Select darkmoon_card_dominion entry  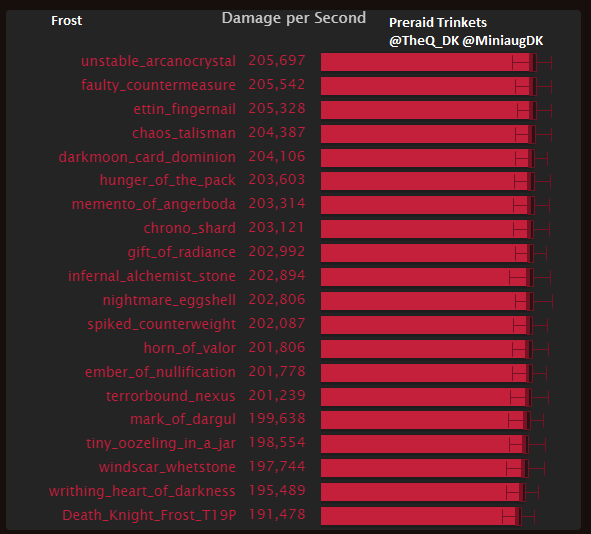point(147,157)
